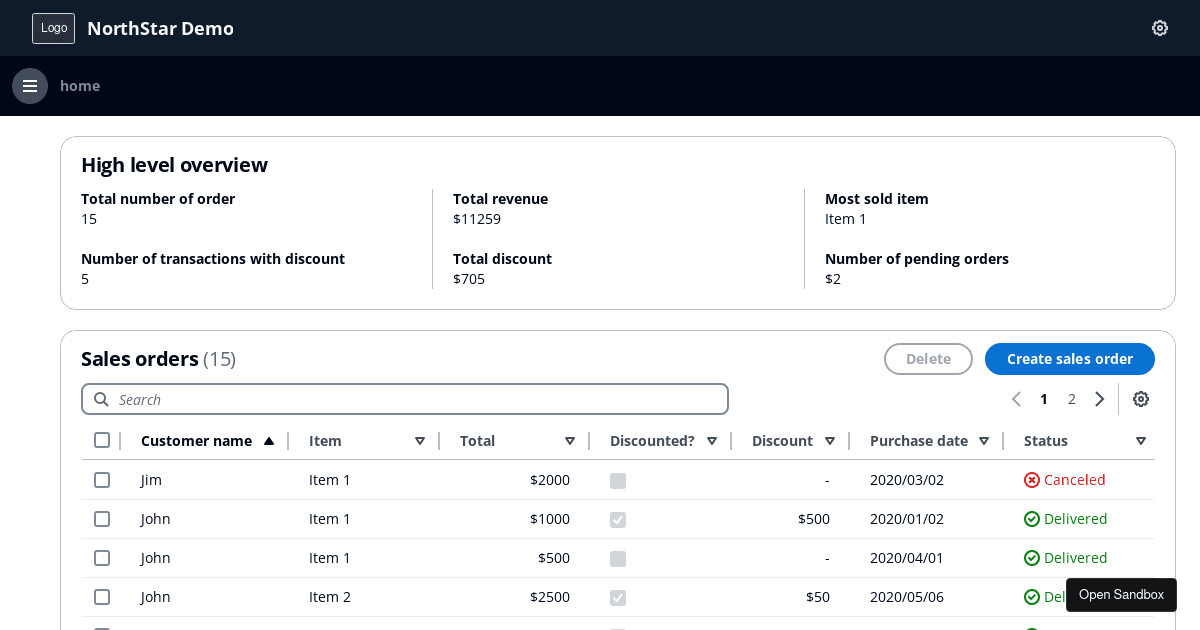
Task: Open the table preferences gear near pagination
Action: (x=1140, y=399)
